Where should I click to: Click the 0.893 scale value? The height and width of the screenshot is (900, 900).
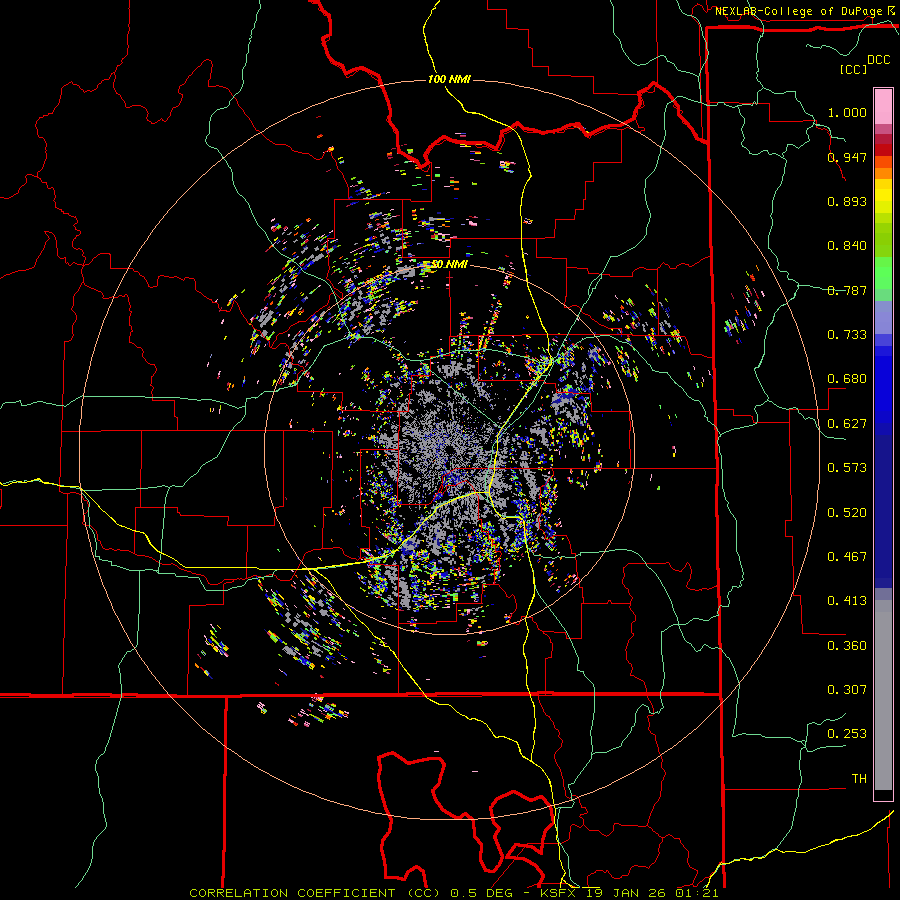pos(847,201)
